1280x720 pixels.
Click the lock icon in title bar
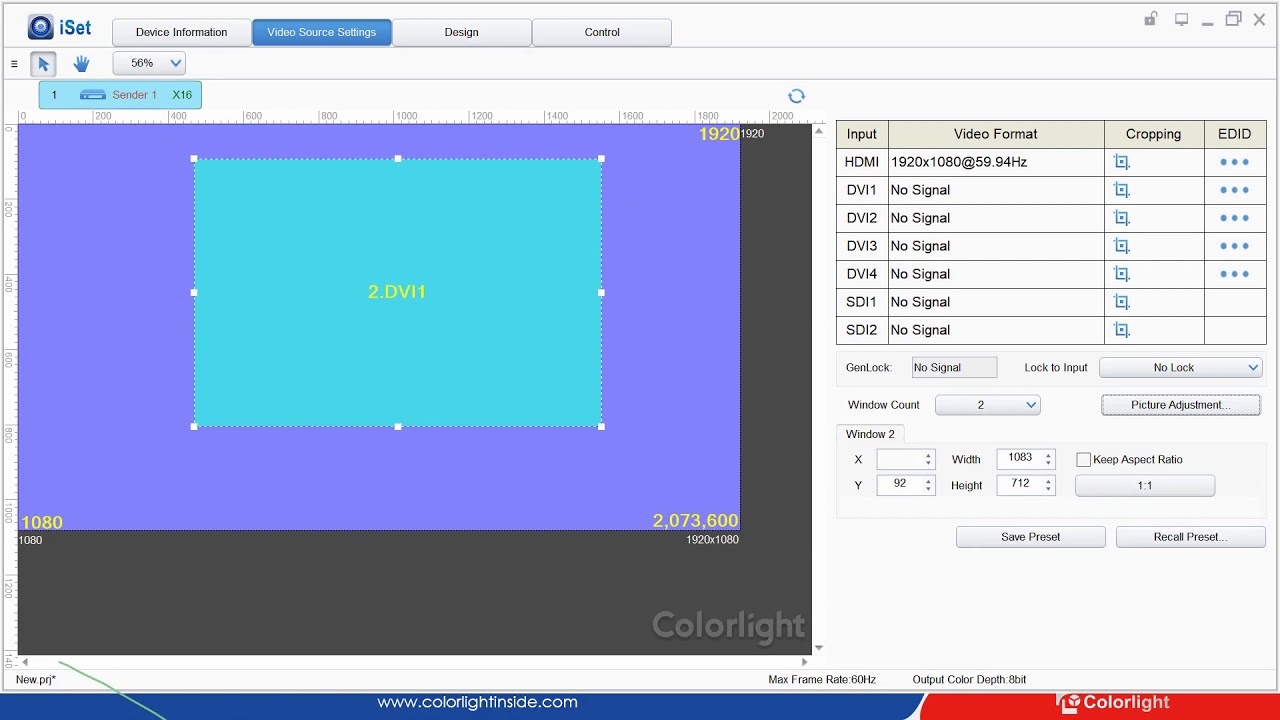(x=1151, y=19)
